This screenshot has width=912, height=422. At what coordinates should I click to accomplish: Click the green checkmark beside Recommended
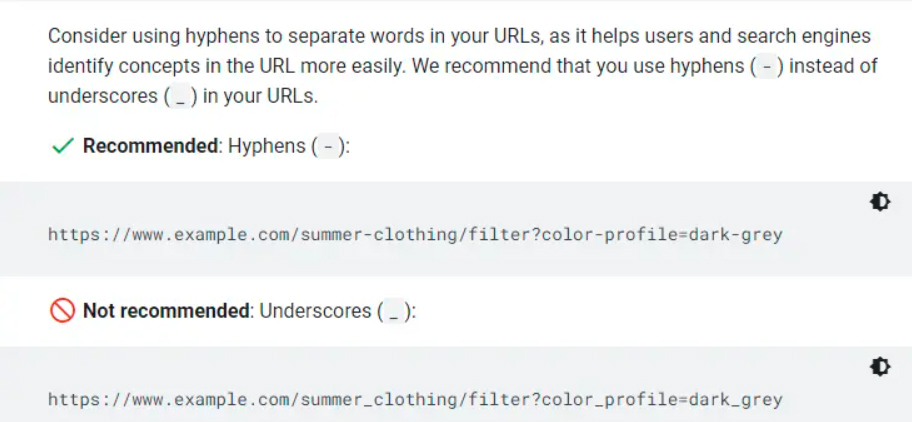coord(62,146)
